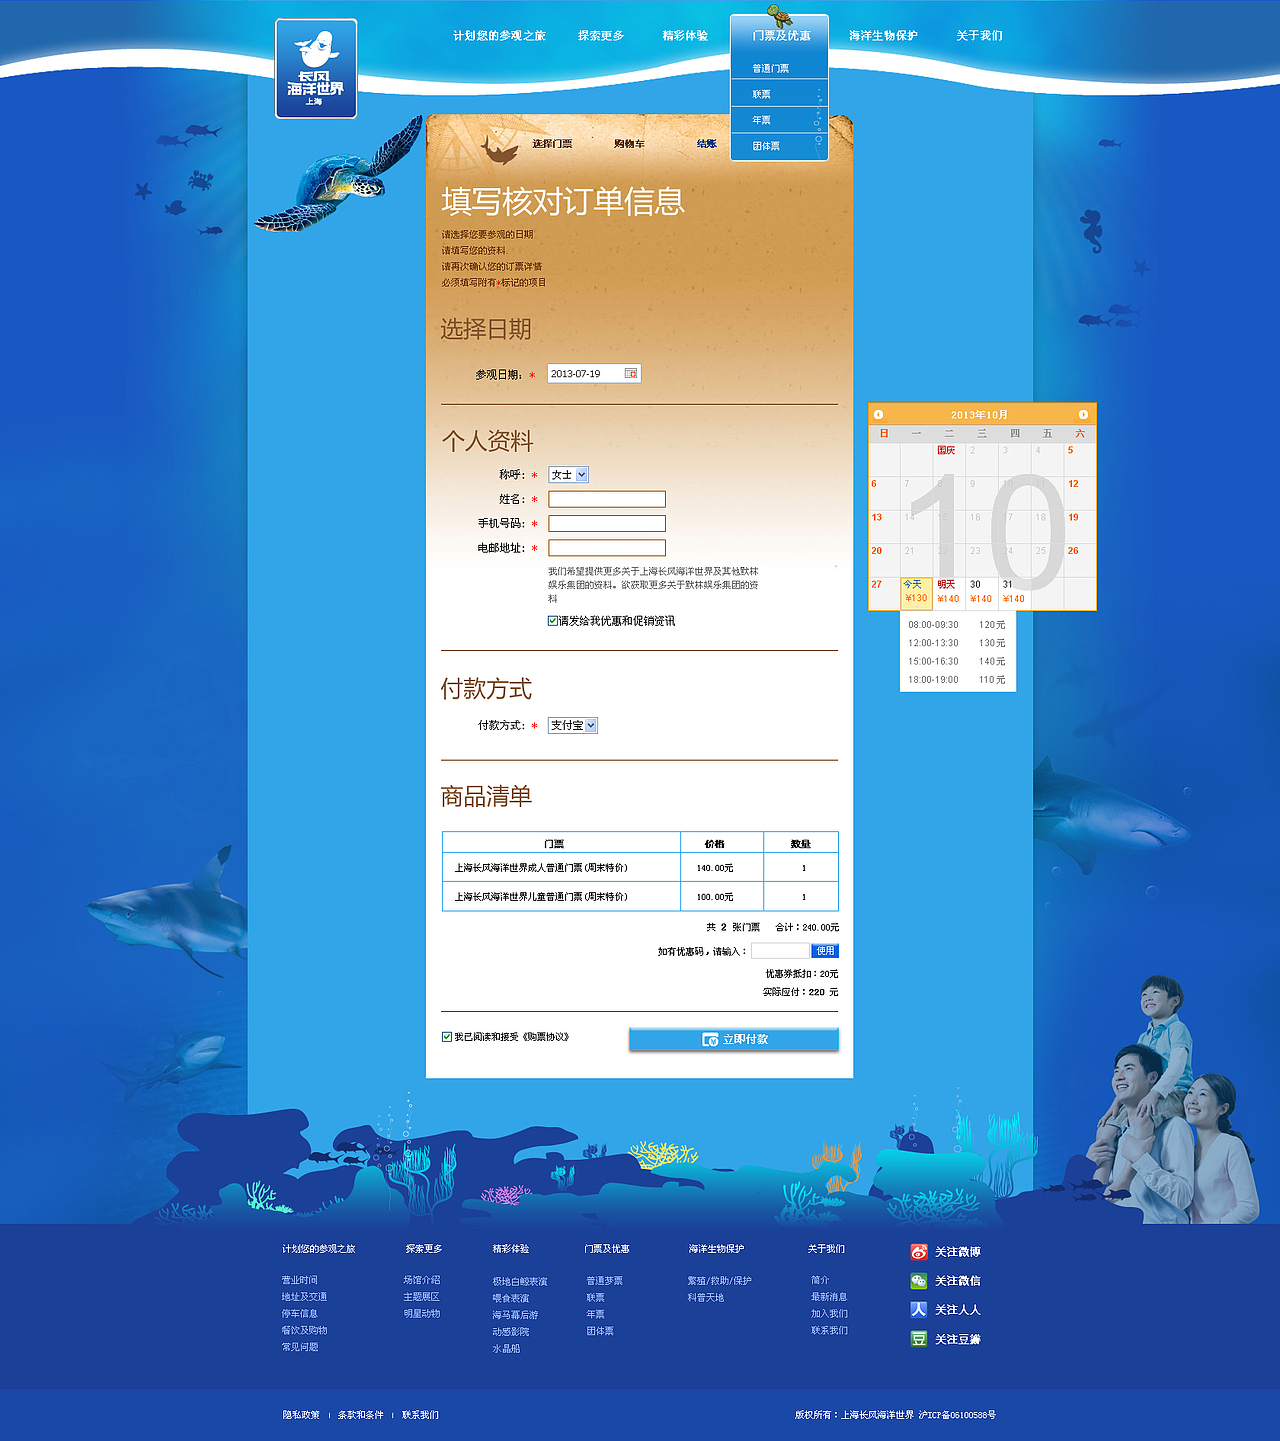The height and width of the screenshot is (1441, 1280).
Task: Go to next month in calendar
Action: click(x=1083, y=414)
